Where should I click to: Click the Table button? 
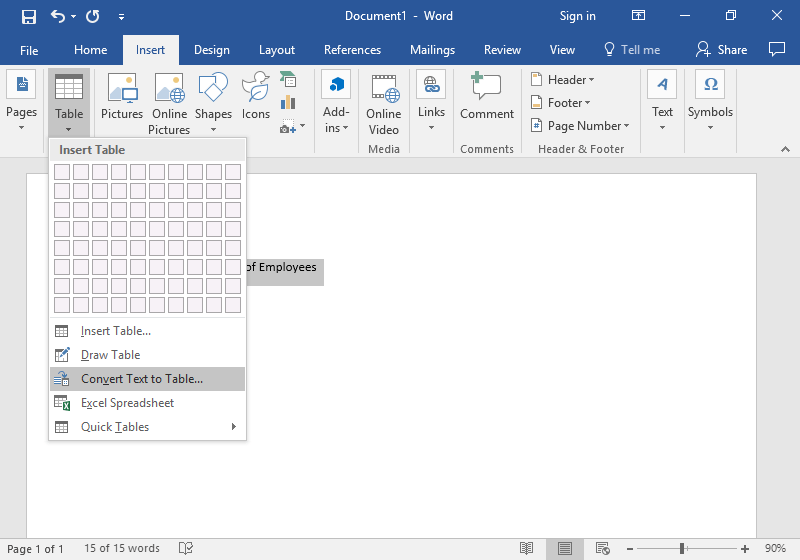tap(69, 103)
